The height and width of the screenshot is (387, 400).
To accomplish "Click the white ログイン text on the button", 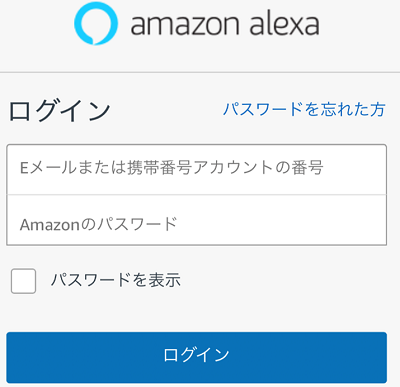I will [x=196, y=354].
